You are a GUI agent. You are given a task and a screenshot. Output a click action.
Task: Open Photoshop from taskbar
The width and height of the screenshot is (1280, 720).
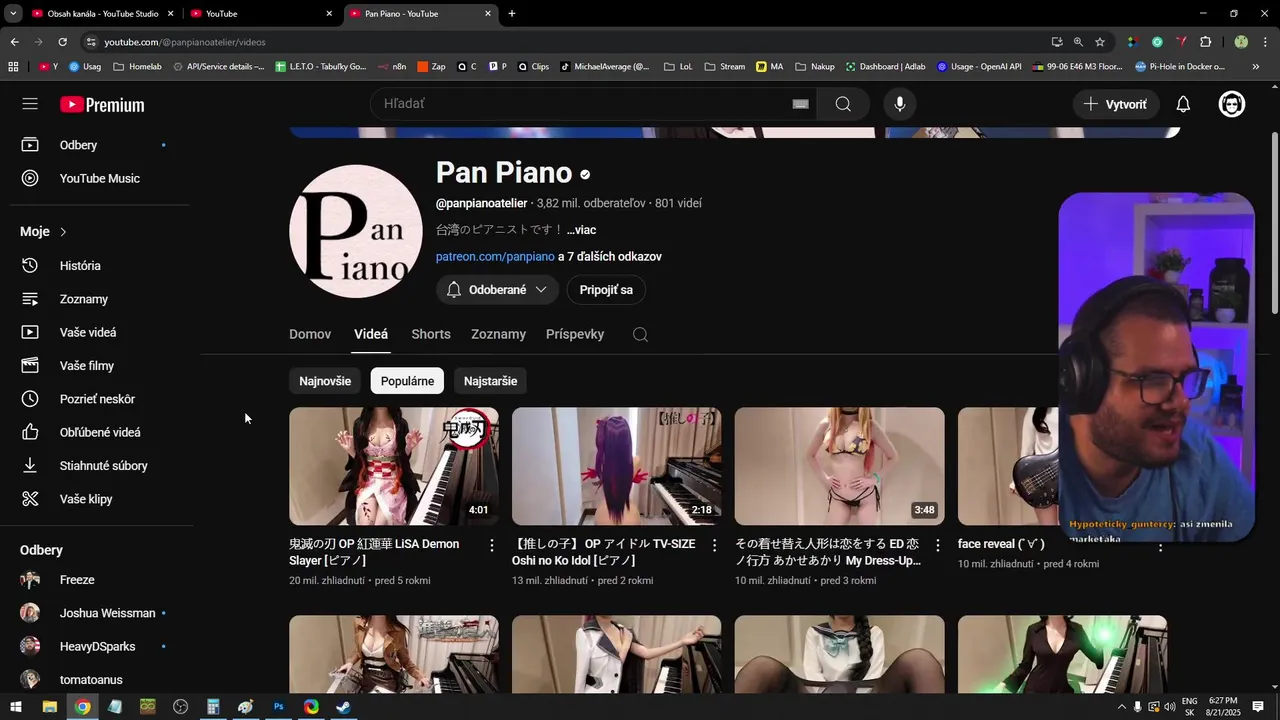click(x=278, y=707)
